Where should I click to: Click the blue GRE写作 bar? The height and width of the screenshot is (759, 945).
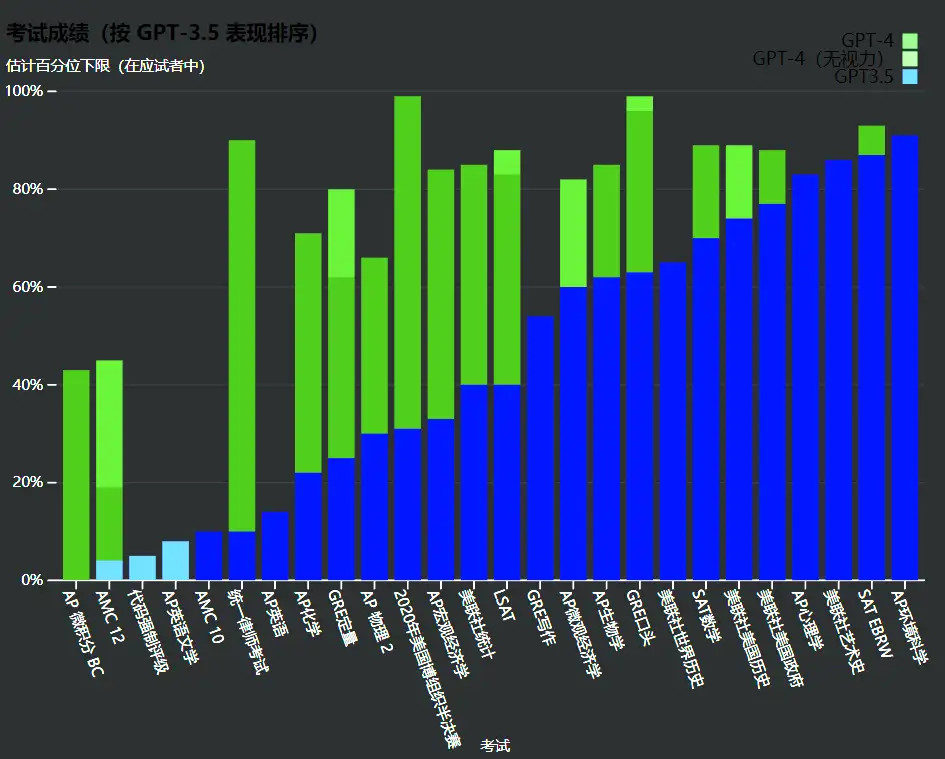[x=540, y=448]
